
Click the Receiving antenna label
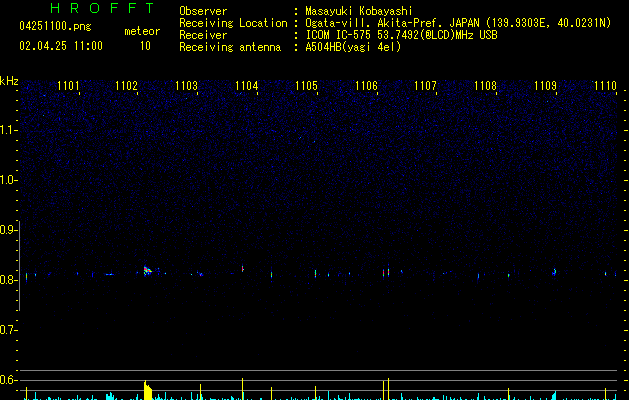point(230,47)
